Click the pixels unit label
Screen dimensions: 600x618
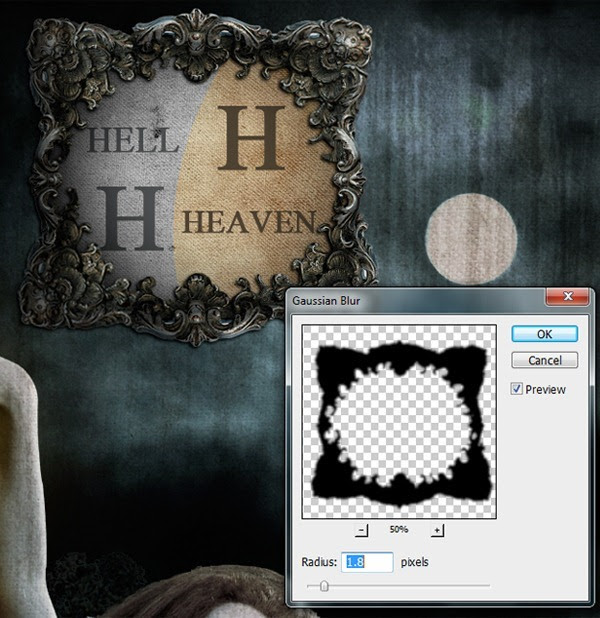414,562
